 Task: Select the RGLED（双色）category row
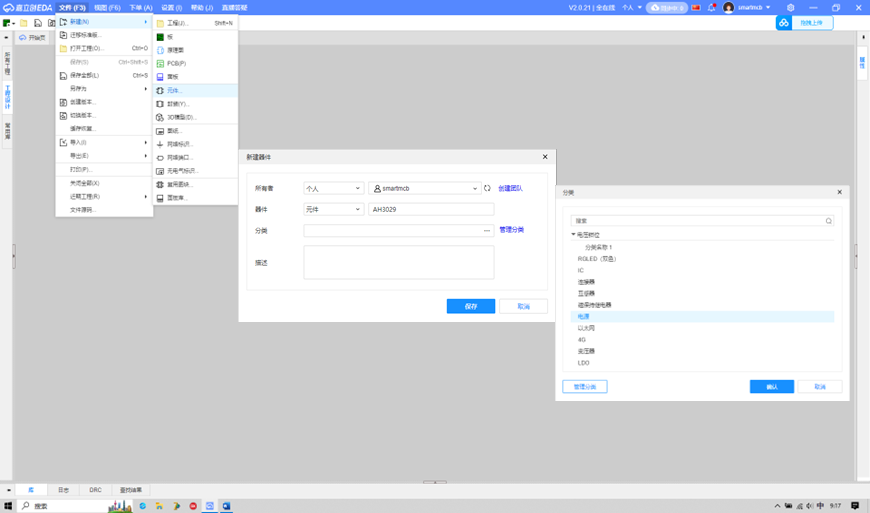point(702,259)
